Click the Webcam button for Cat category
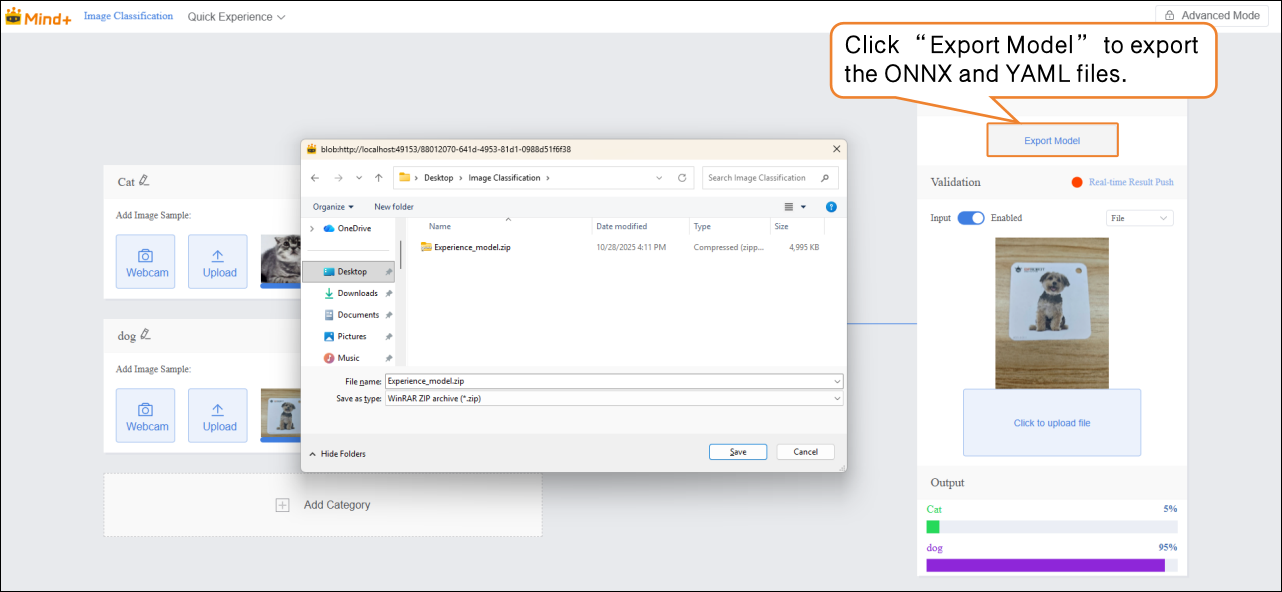Screen dimensions: 1282x592 click(145, 262)
